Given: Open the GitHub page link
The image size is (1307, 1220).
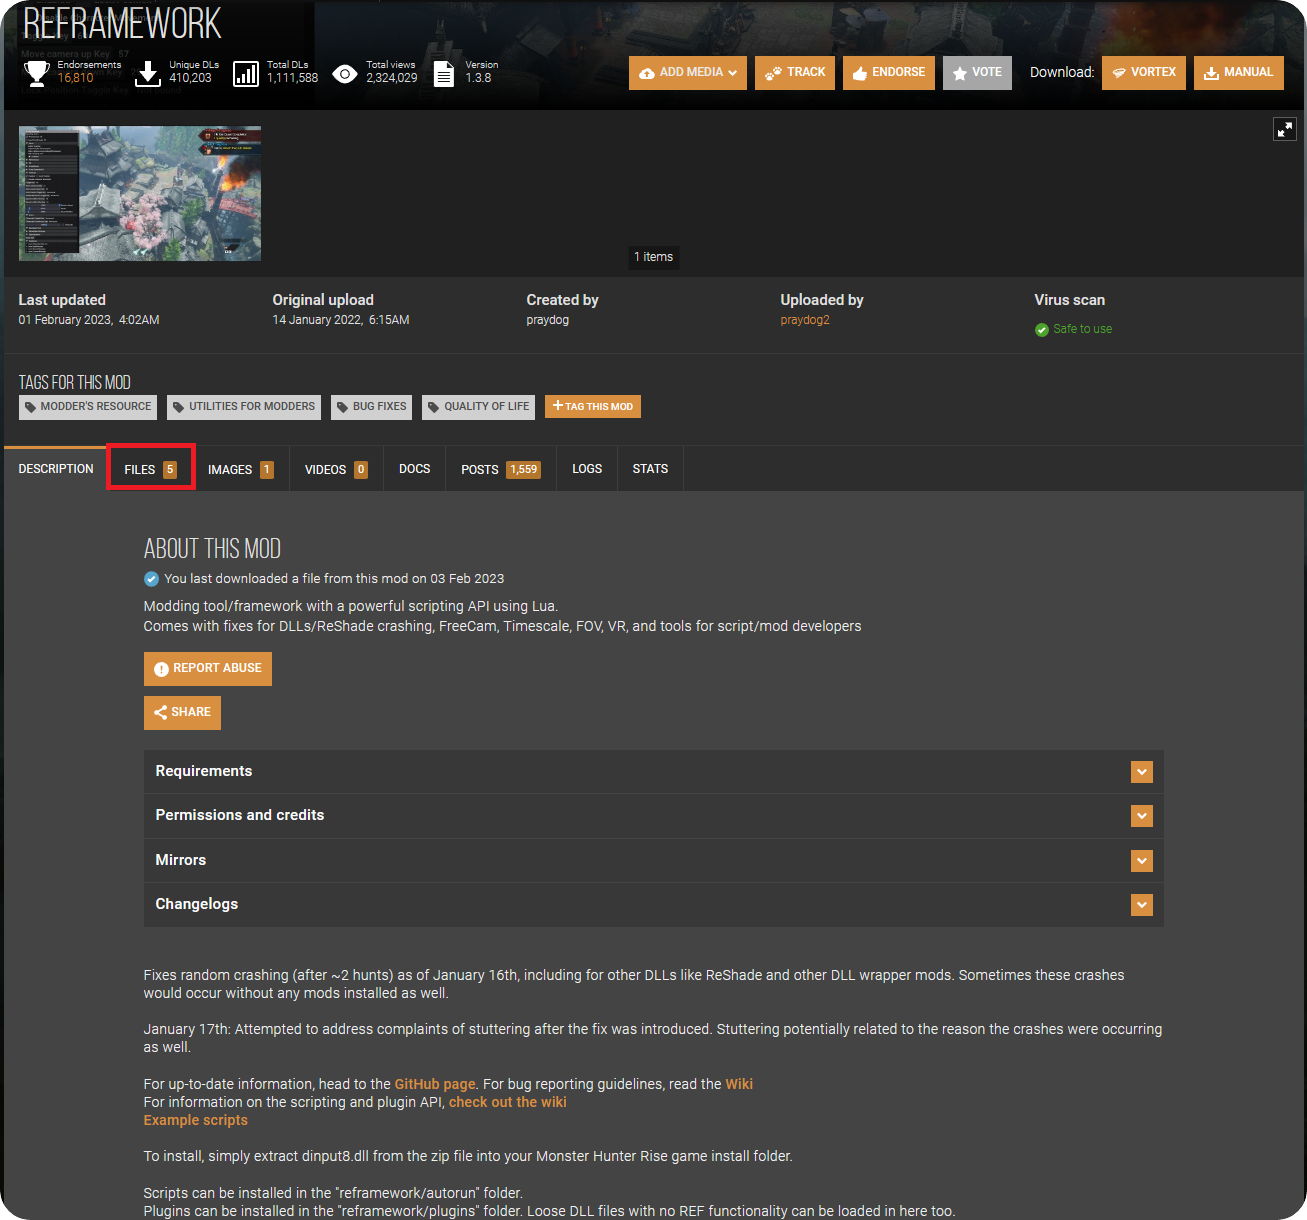Looking at the screenshot, I should [x=435, y=1084].
